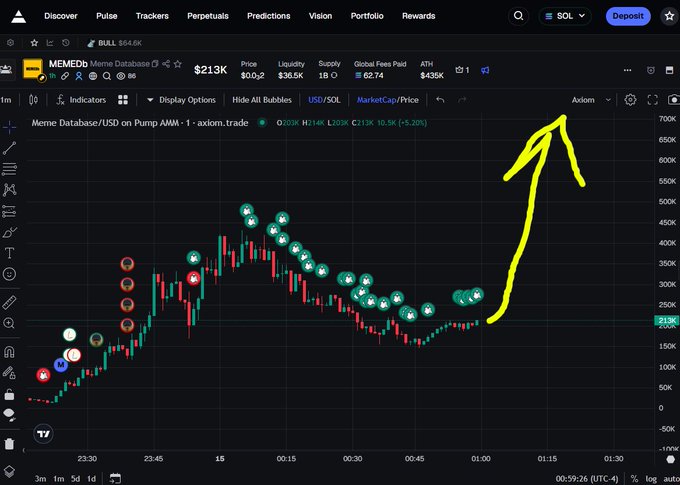Screen dimensions: 680x485
Task: Favorite MEMEDb with the star icon
Action: pyautogui.click(x=177, y=64)
